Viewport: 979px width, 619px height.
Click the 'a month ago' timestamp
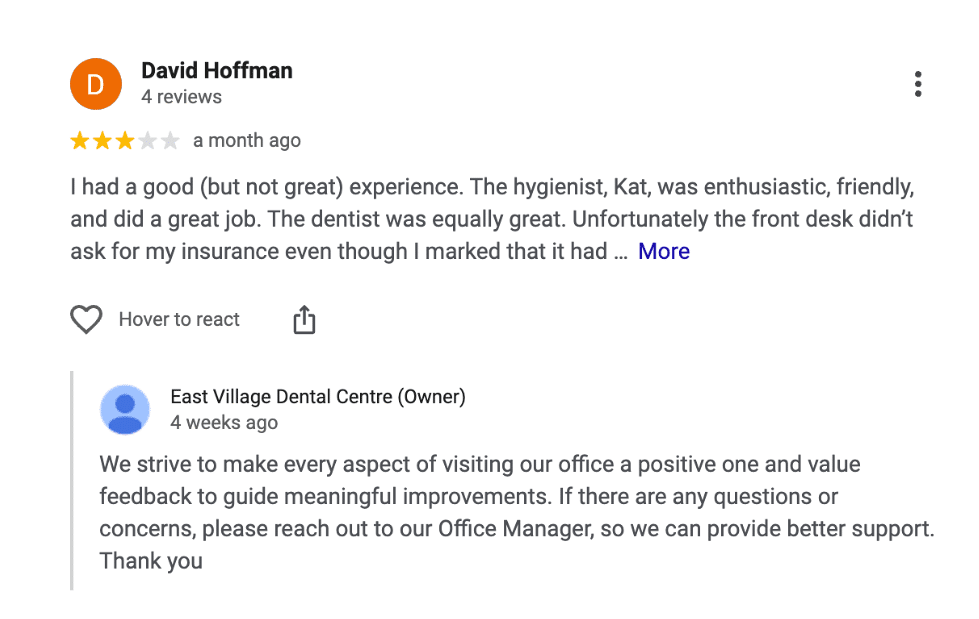click(247, 141)
